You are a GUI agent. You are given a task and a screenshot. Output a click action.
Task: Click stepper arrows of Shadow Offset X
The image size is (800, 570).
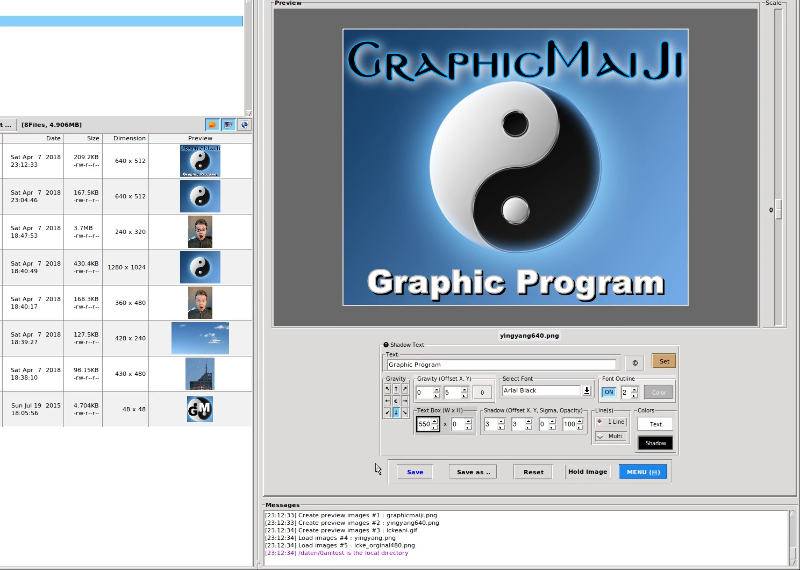[502, 424]
